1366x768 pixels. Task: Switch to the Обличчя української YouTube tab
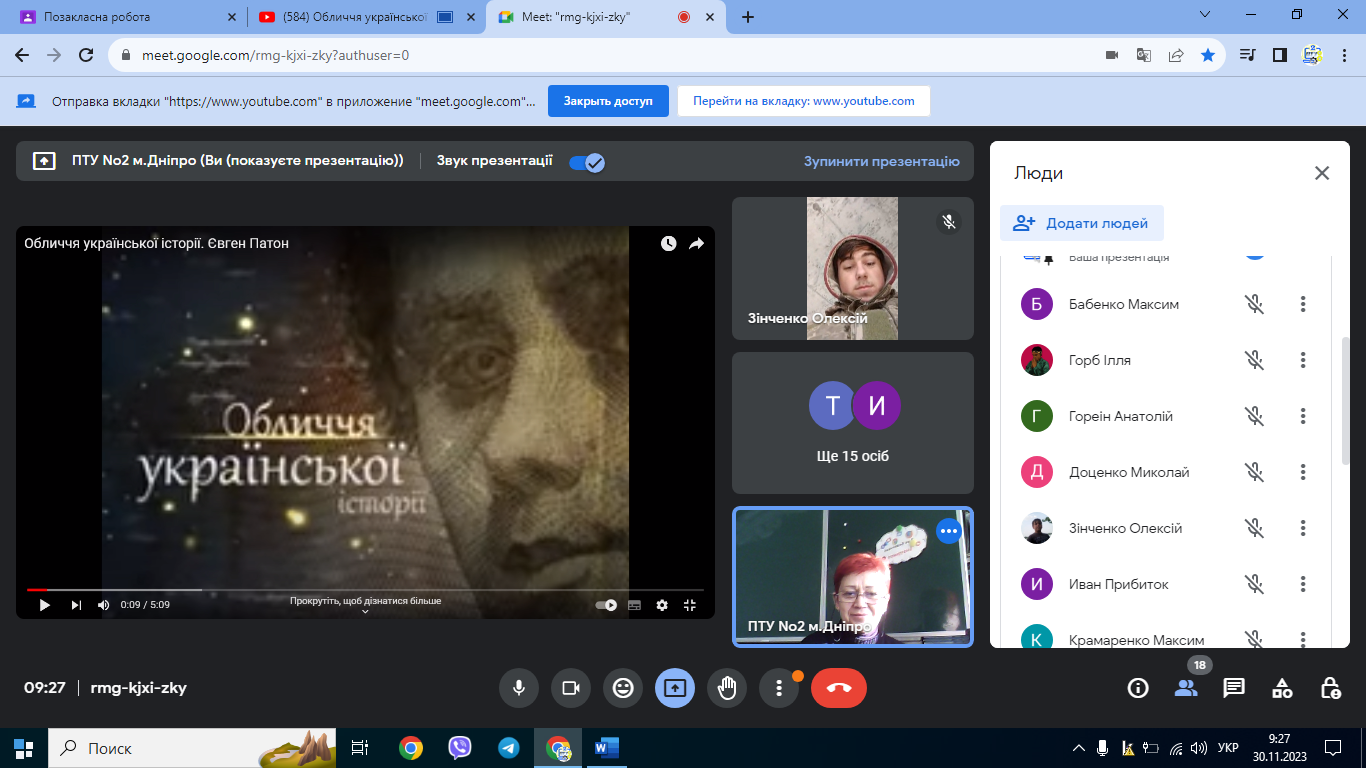click(366, 17)
